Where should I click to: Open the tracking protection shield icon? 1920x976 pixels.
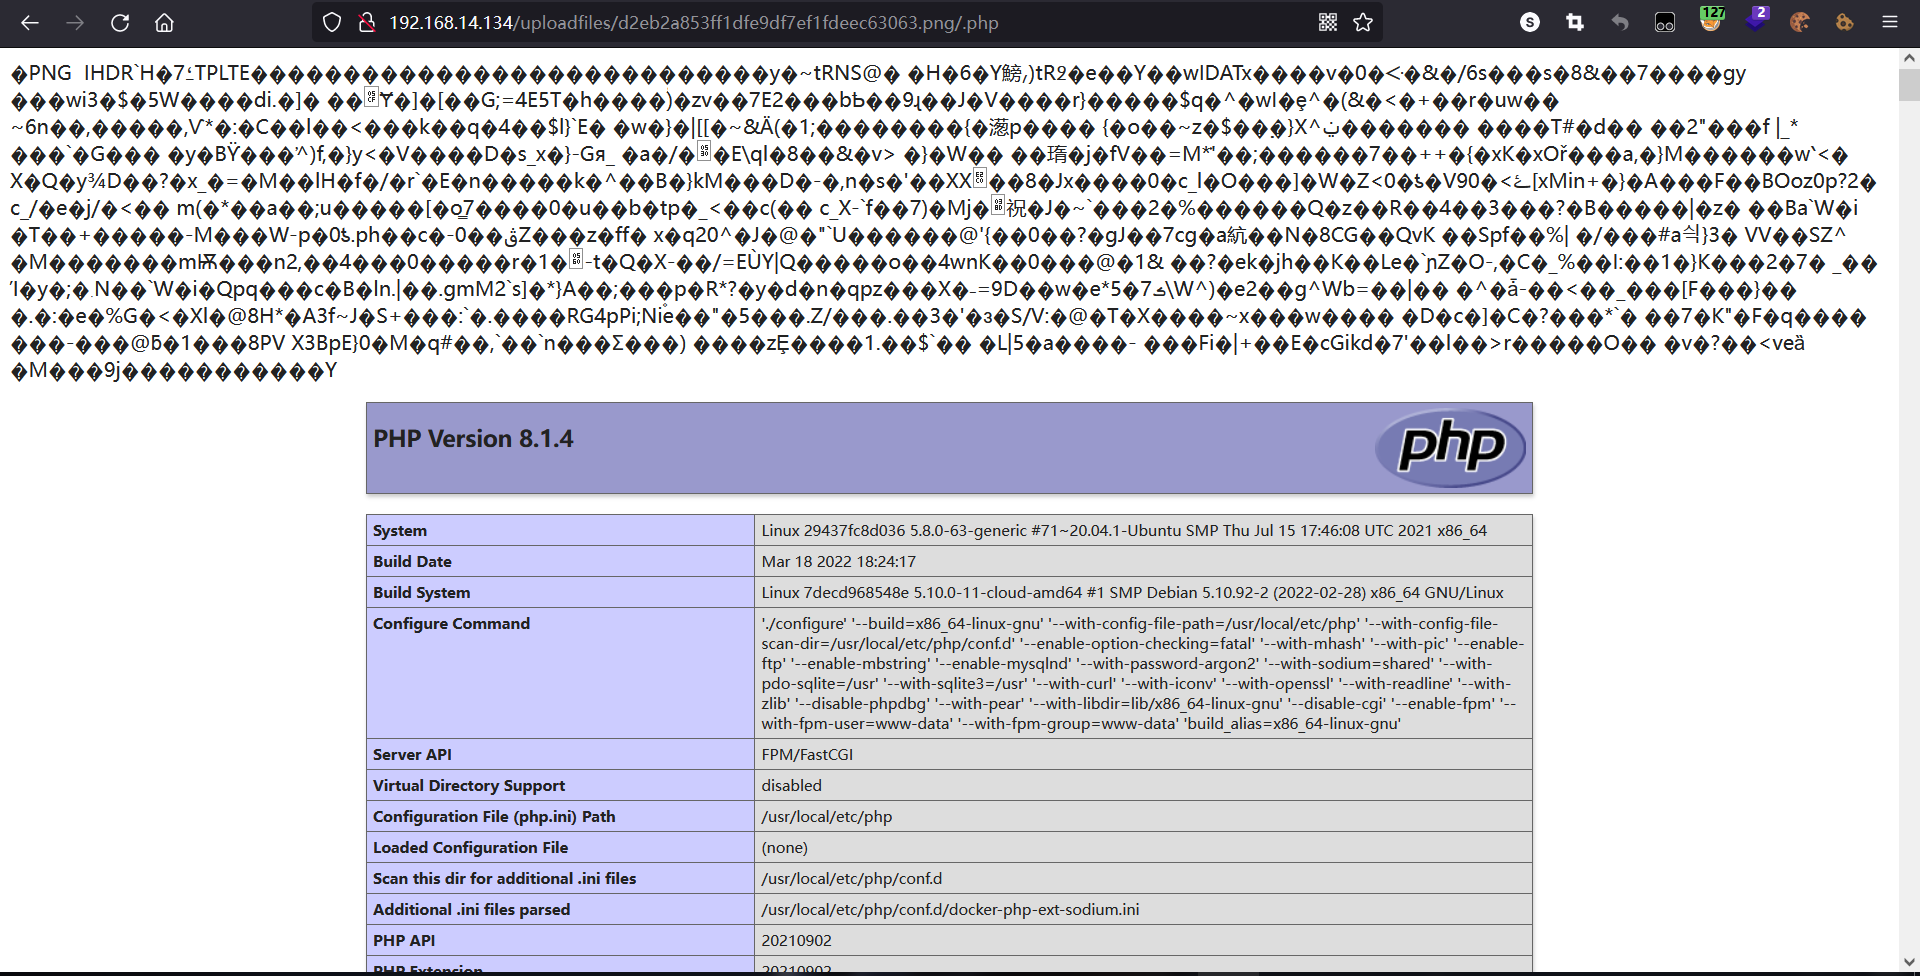pos(332,22)
